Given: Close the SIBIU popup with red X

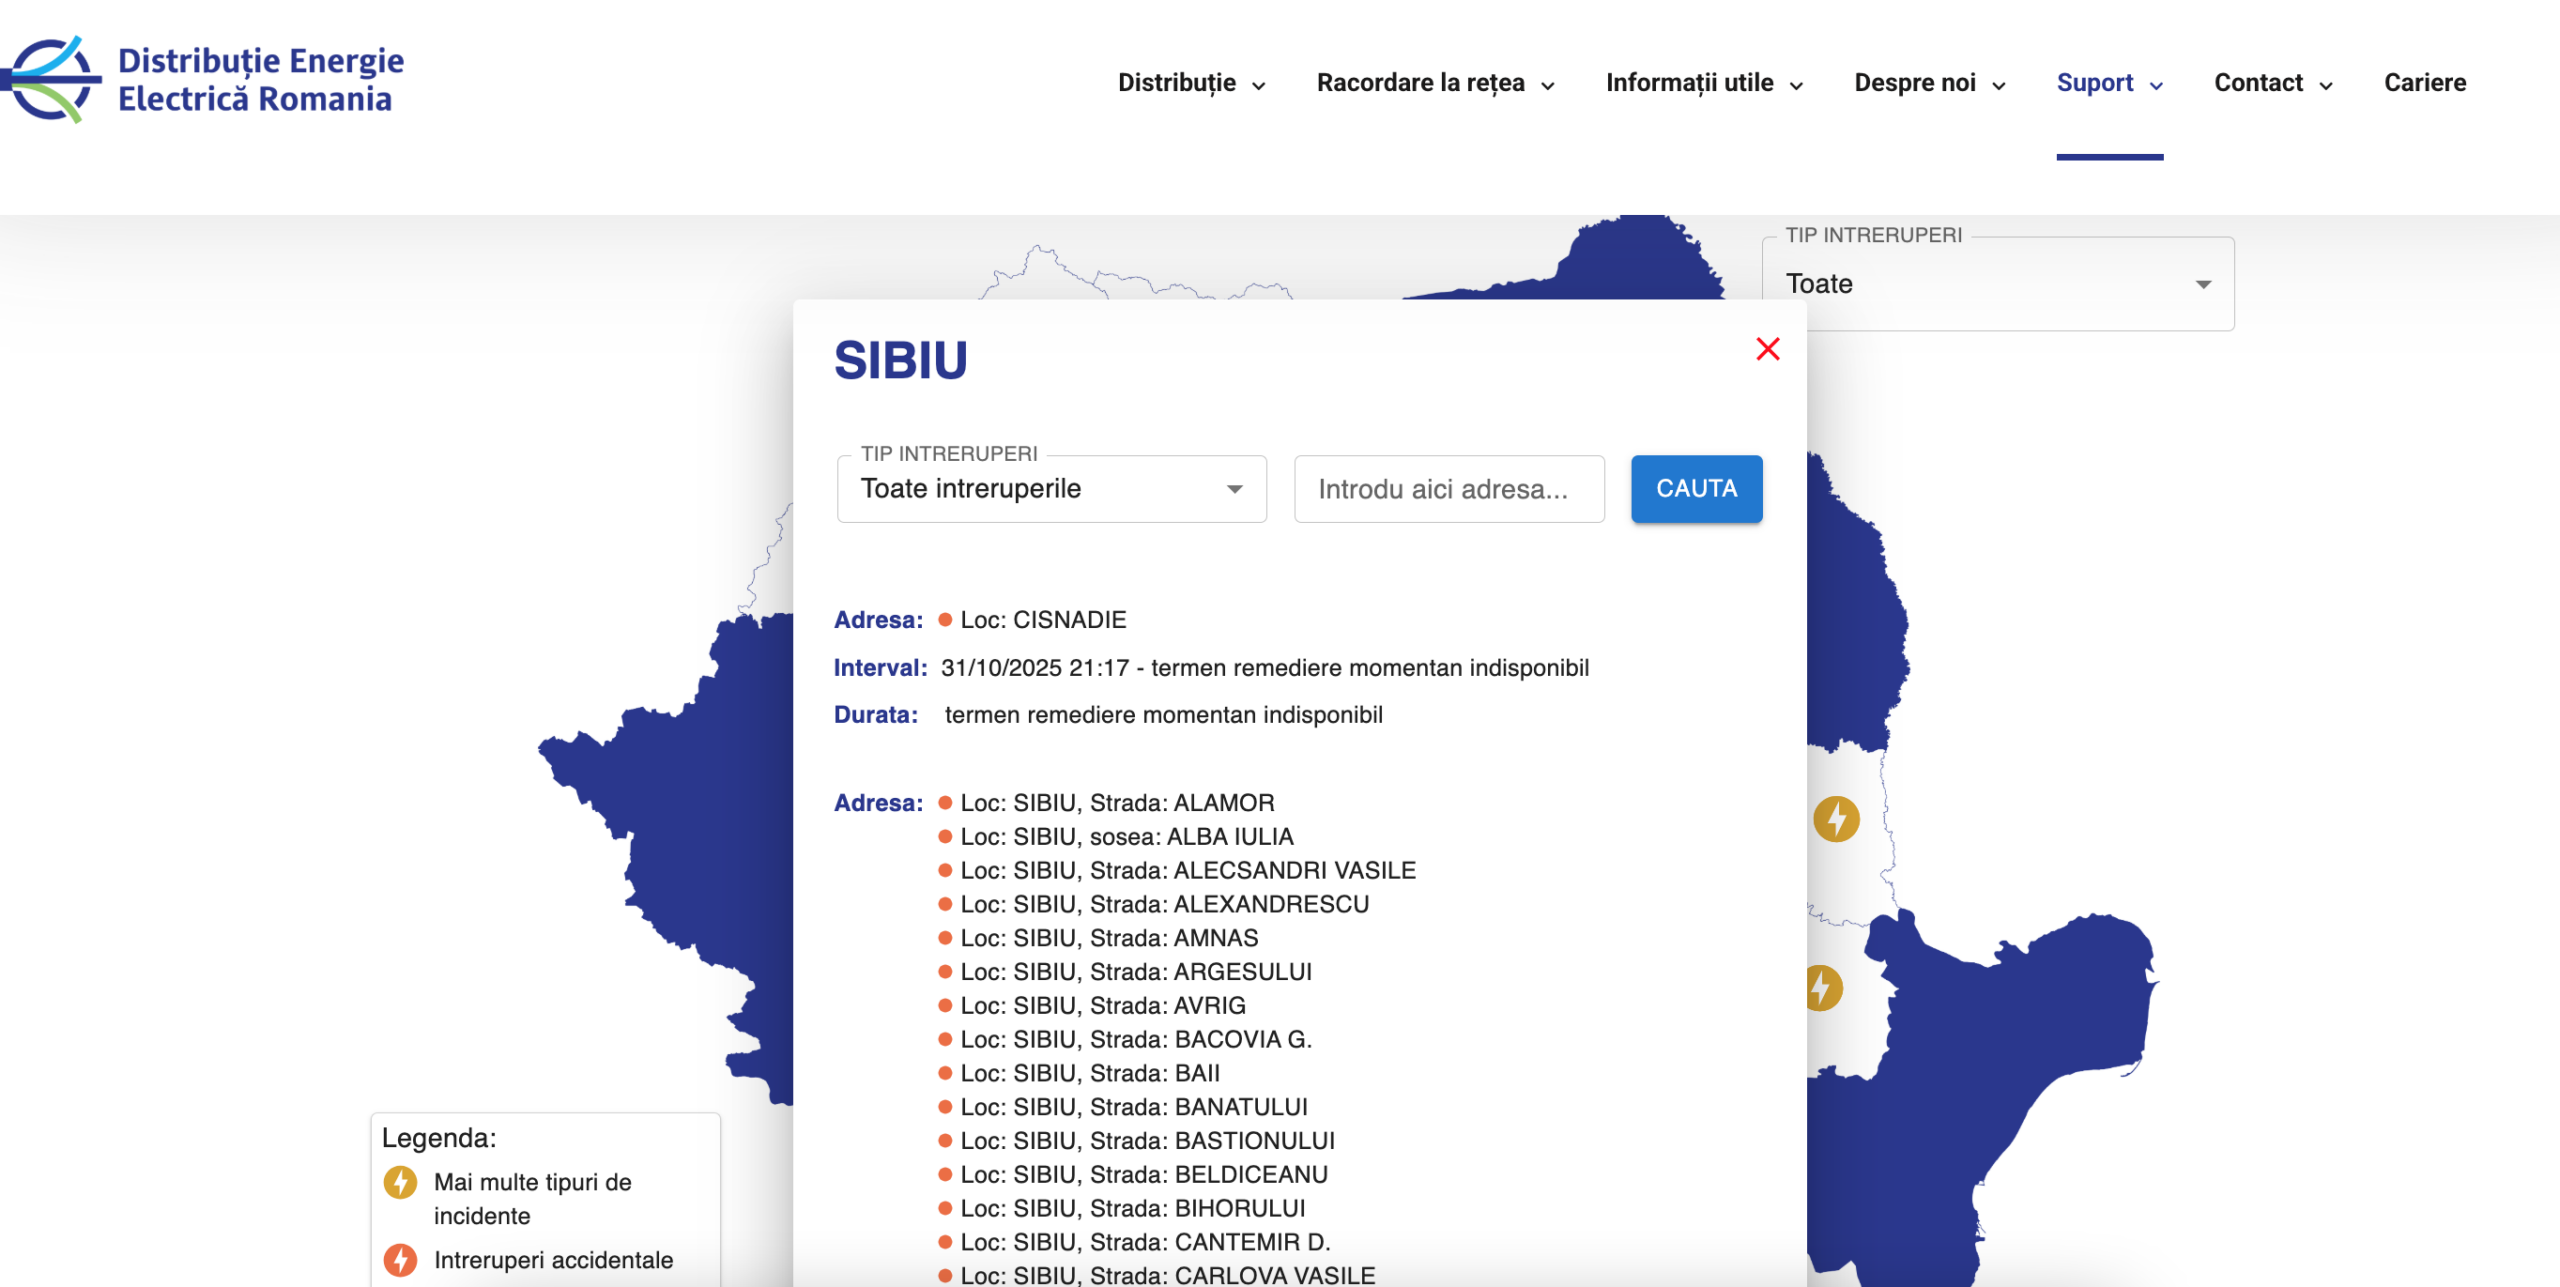Looking at the screenshot, I should (x=1767, y=349).
